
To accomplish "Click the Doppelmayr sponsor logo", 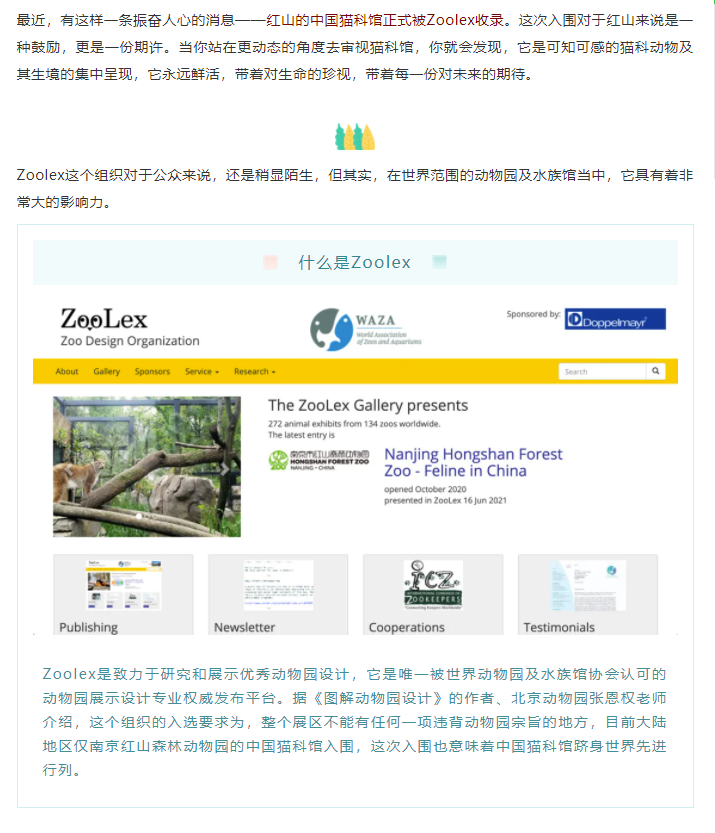I will [615, 319].
